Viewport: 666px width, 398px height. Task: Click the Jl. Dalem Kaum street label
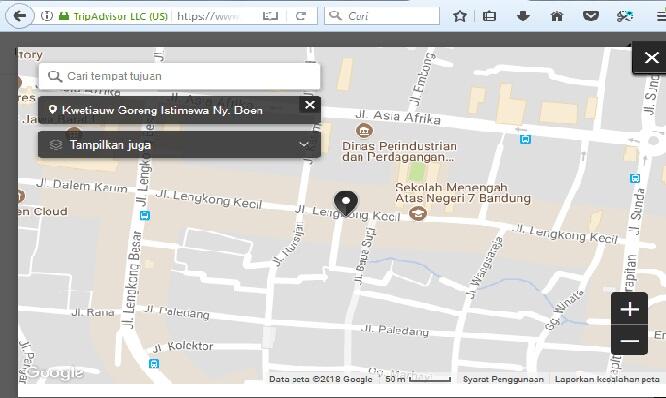coord(82,185)
